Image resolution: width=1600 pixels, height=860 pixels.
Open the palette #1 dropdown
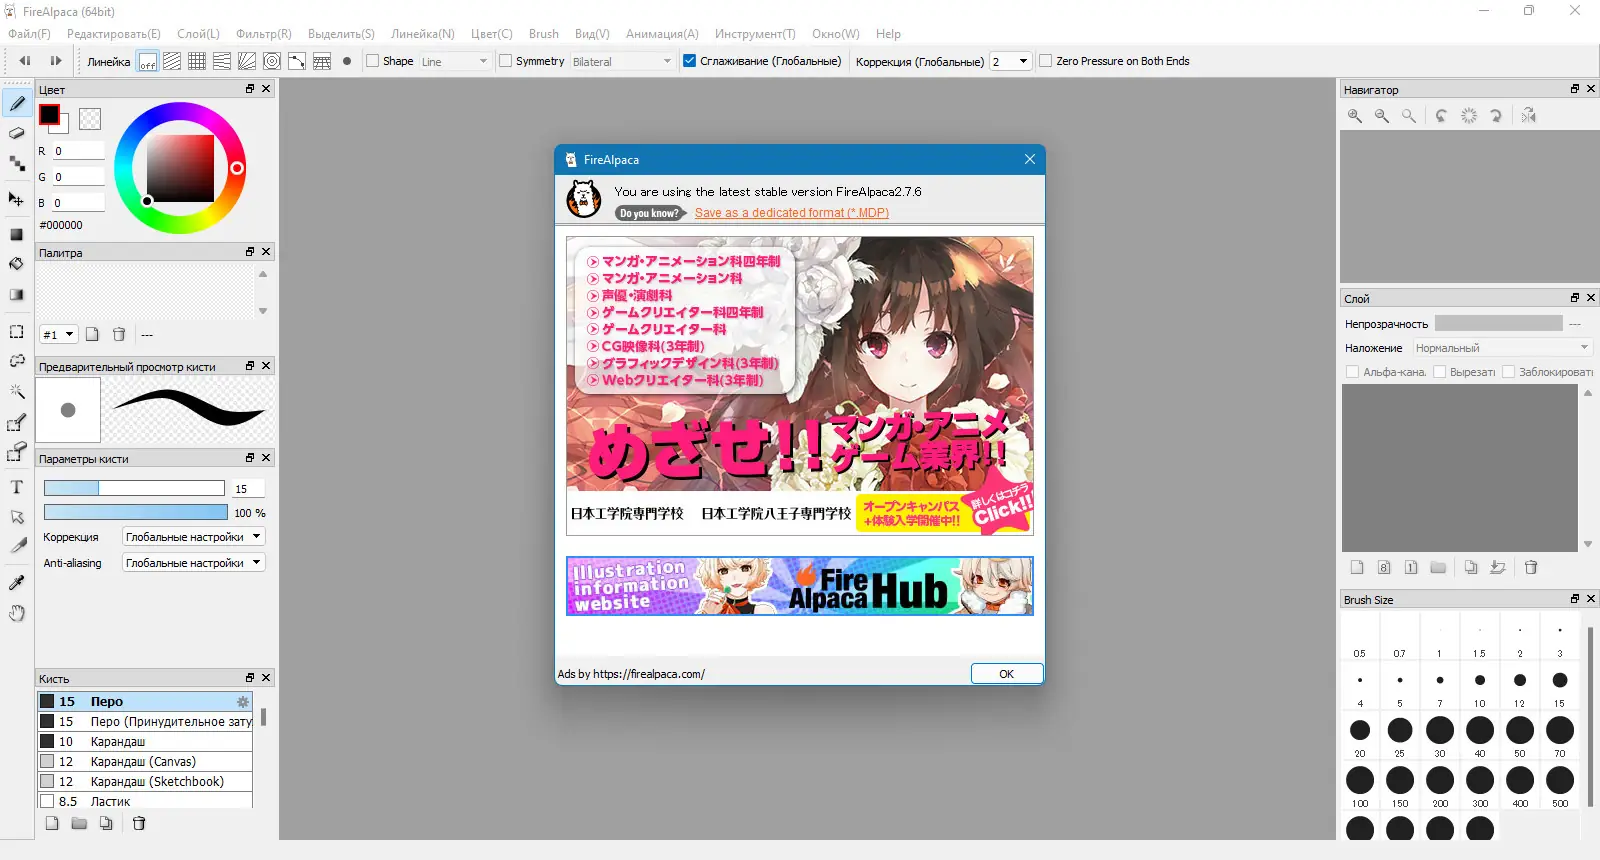coord(59,334)
